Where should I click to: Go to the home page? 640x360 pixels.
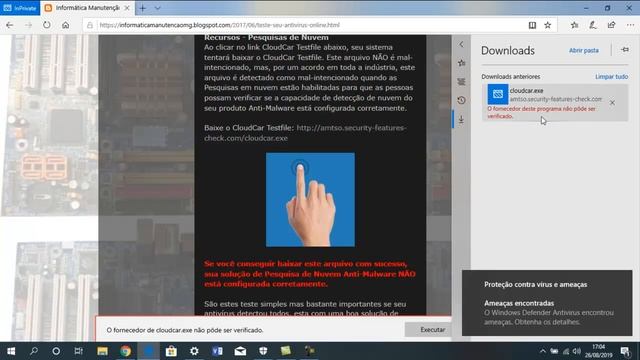pos(65,25)
